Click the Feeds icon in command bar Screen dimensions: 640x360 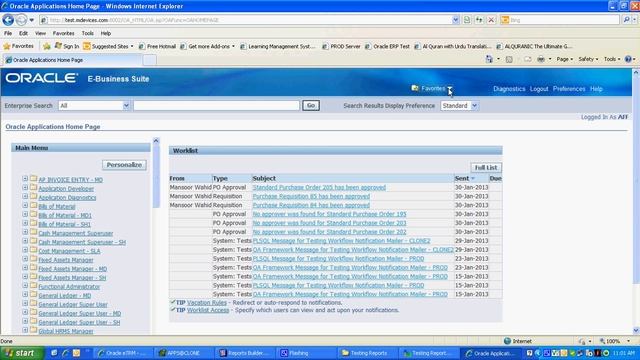point(509,59)
